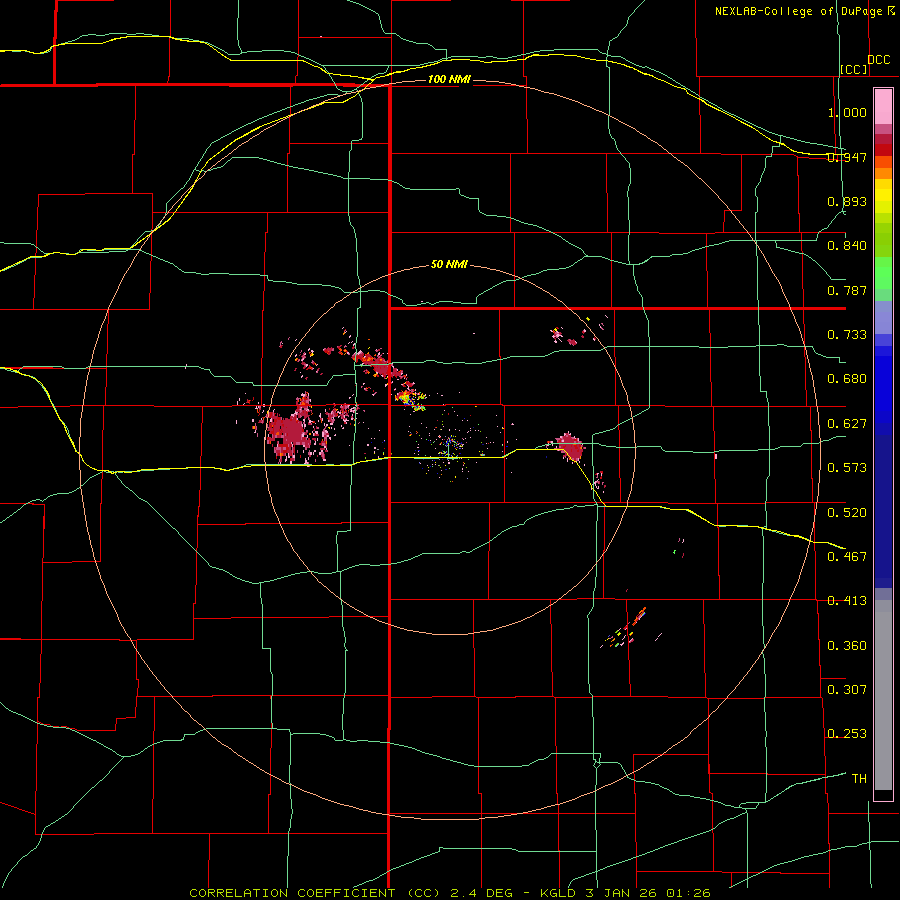Select the 0.360 color scale value

click(x=847, y=646)
